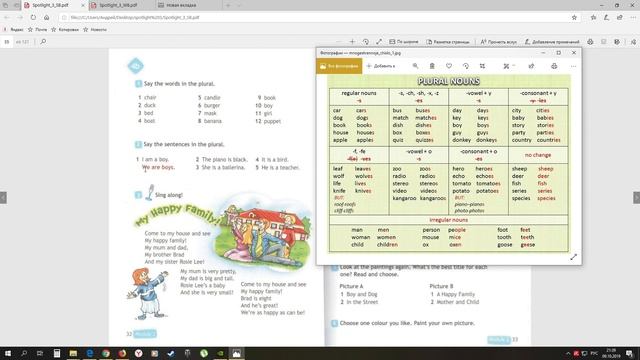Open browser settings and more menu
The image size is (640, 360).
point(633,18)
